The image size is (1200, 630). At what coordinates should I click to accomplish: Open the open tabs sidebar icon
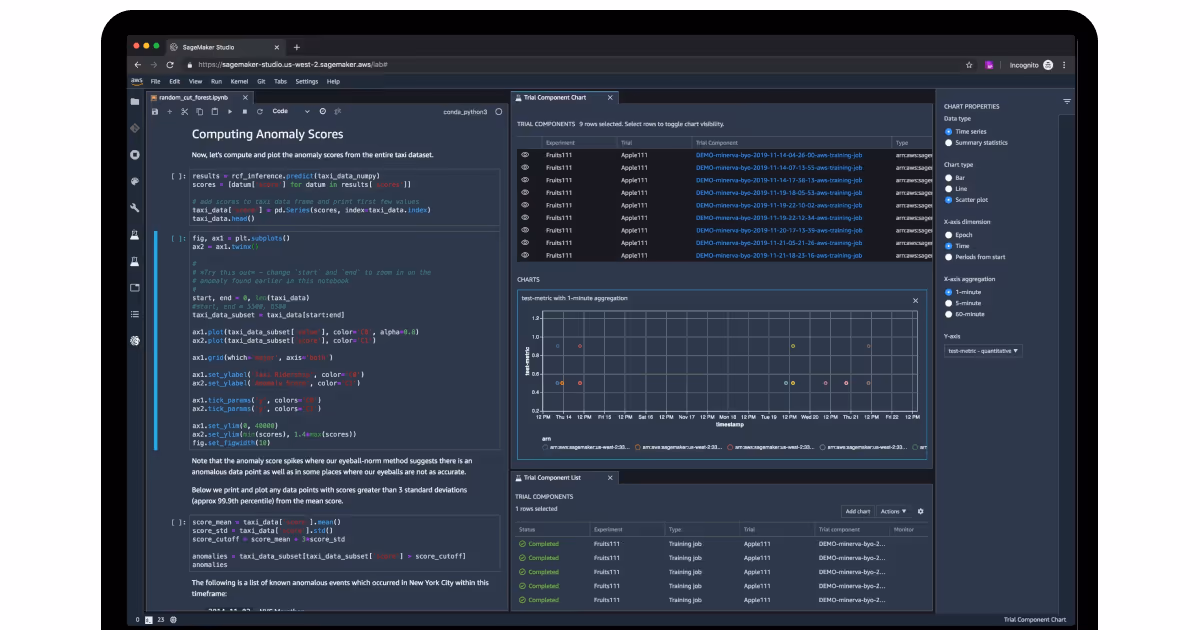tap(134, 287)
